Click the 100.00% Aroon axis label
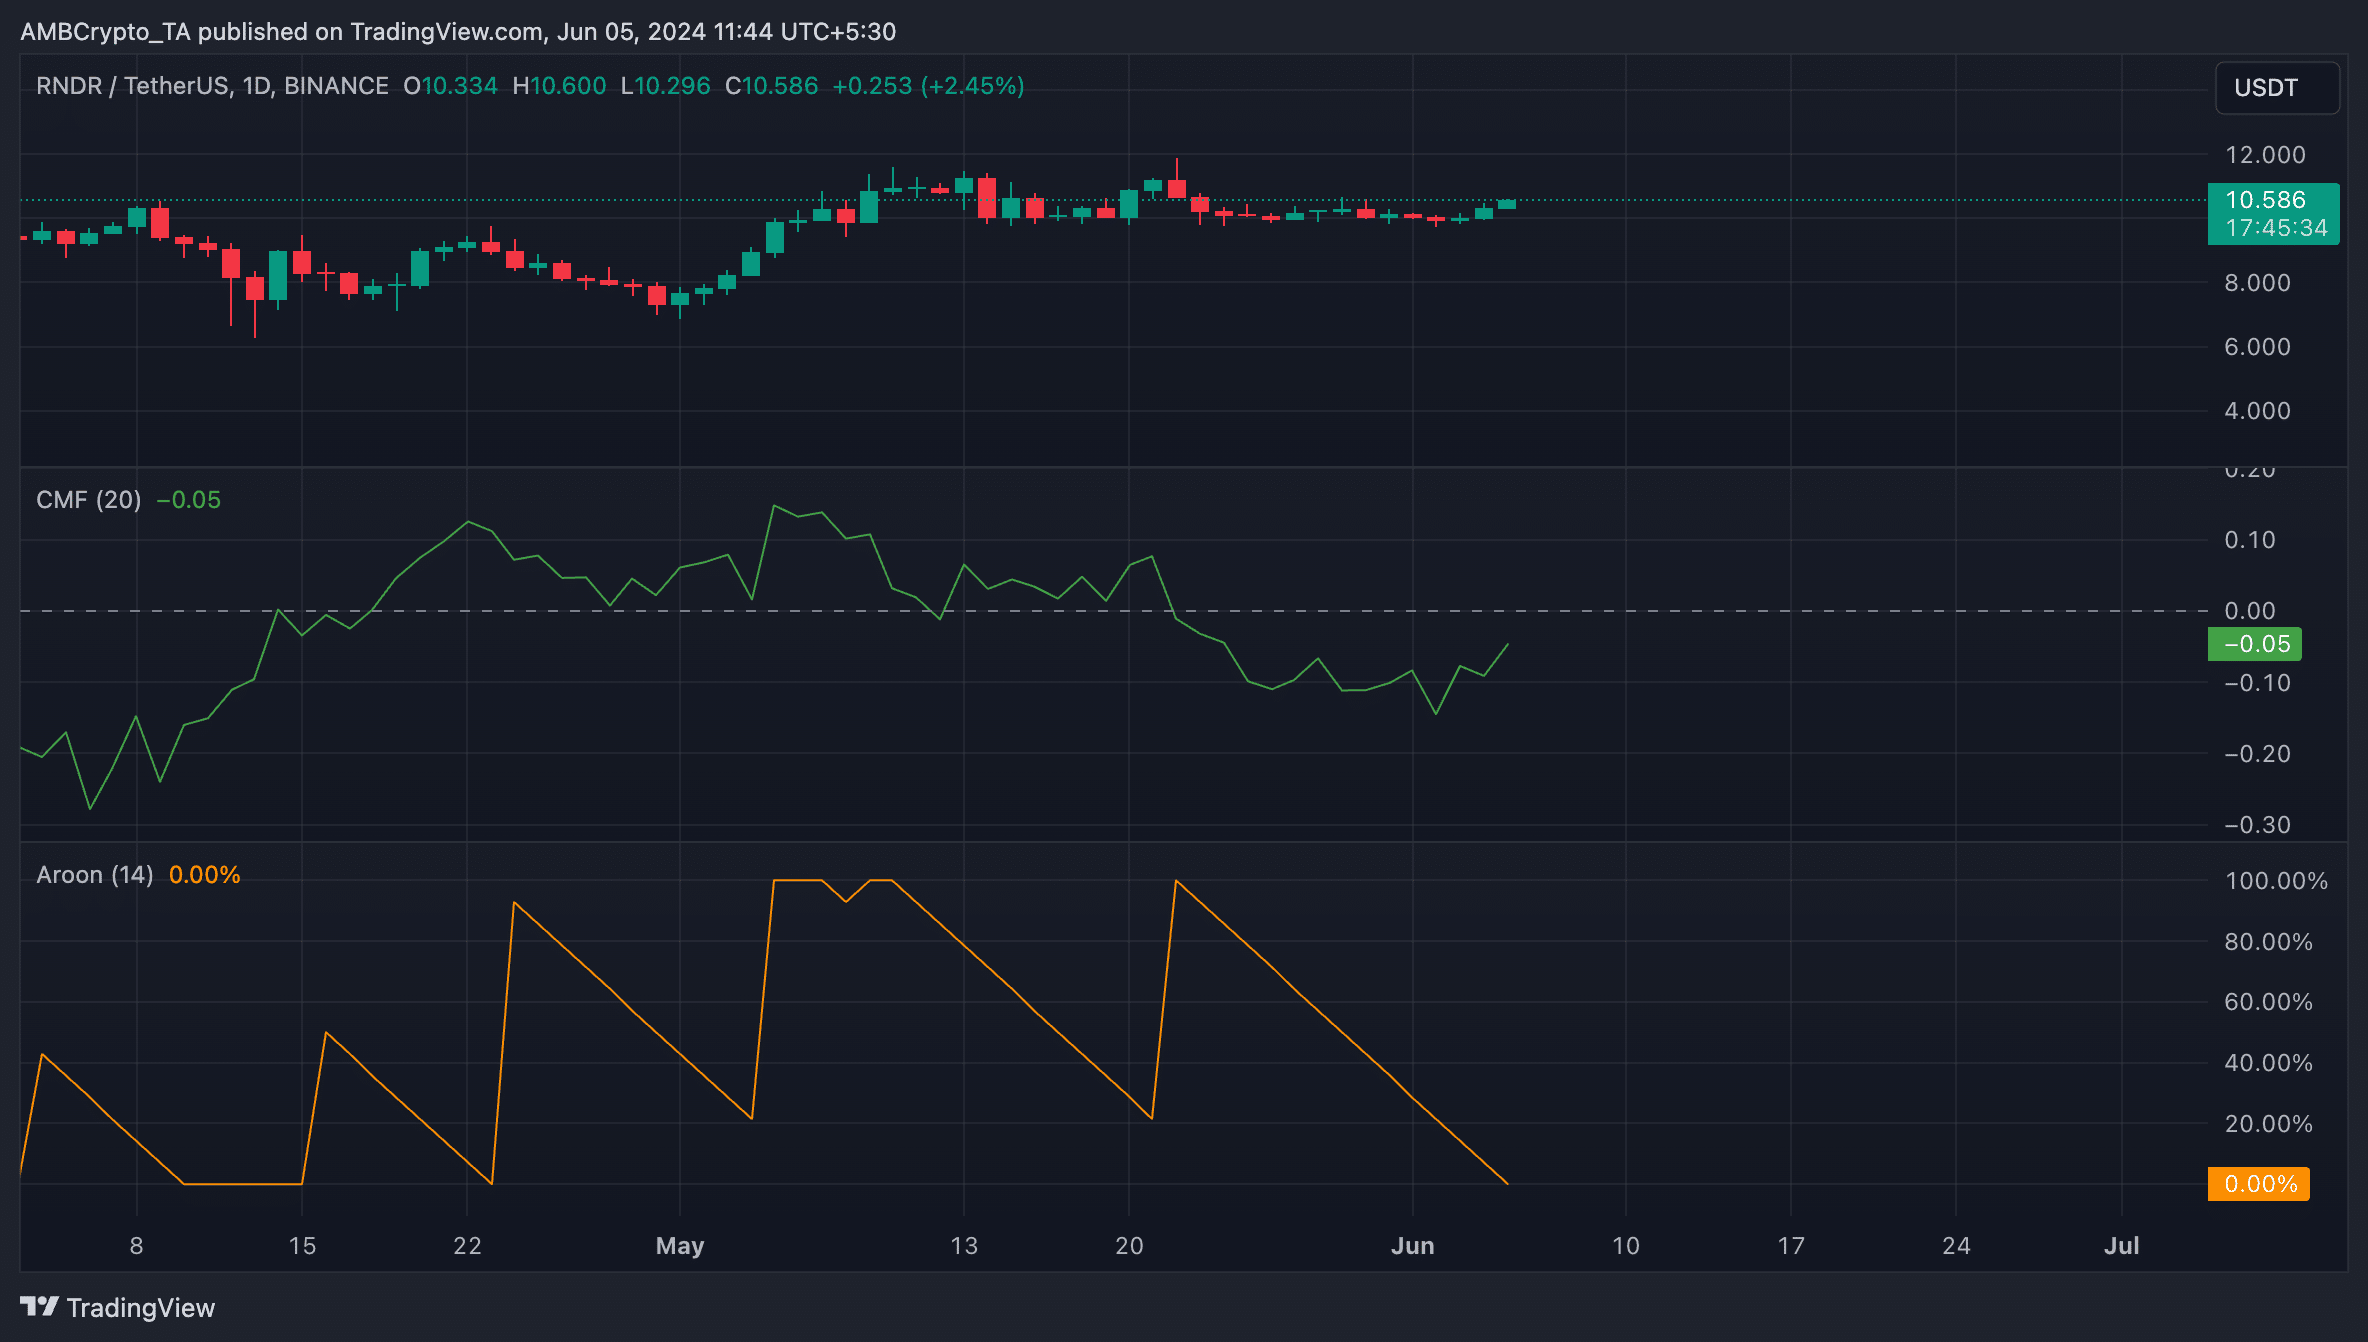The image size is (2368, 1342). coord(2276,881)
